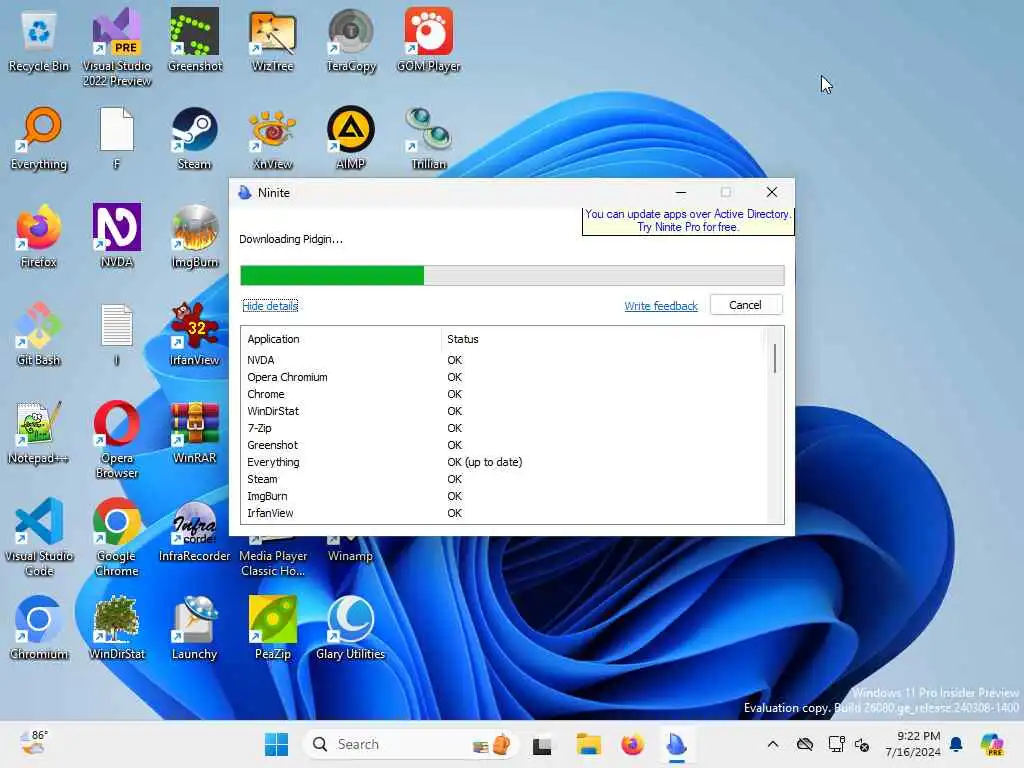Select the Opera Browser desktop shortcut

coord(117,439)
